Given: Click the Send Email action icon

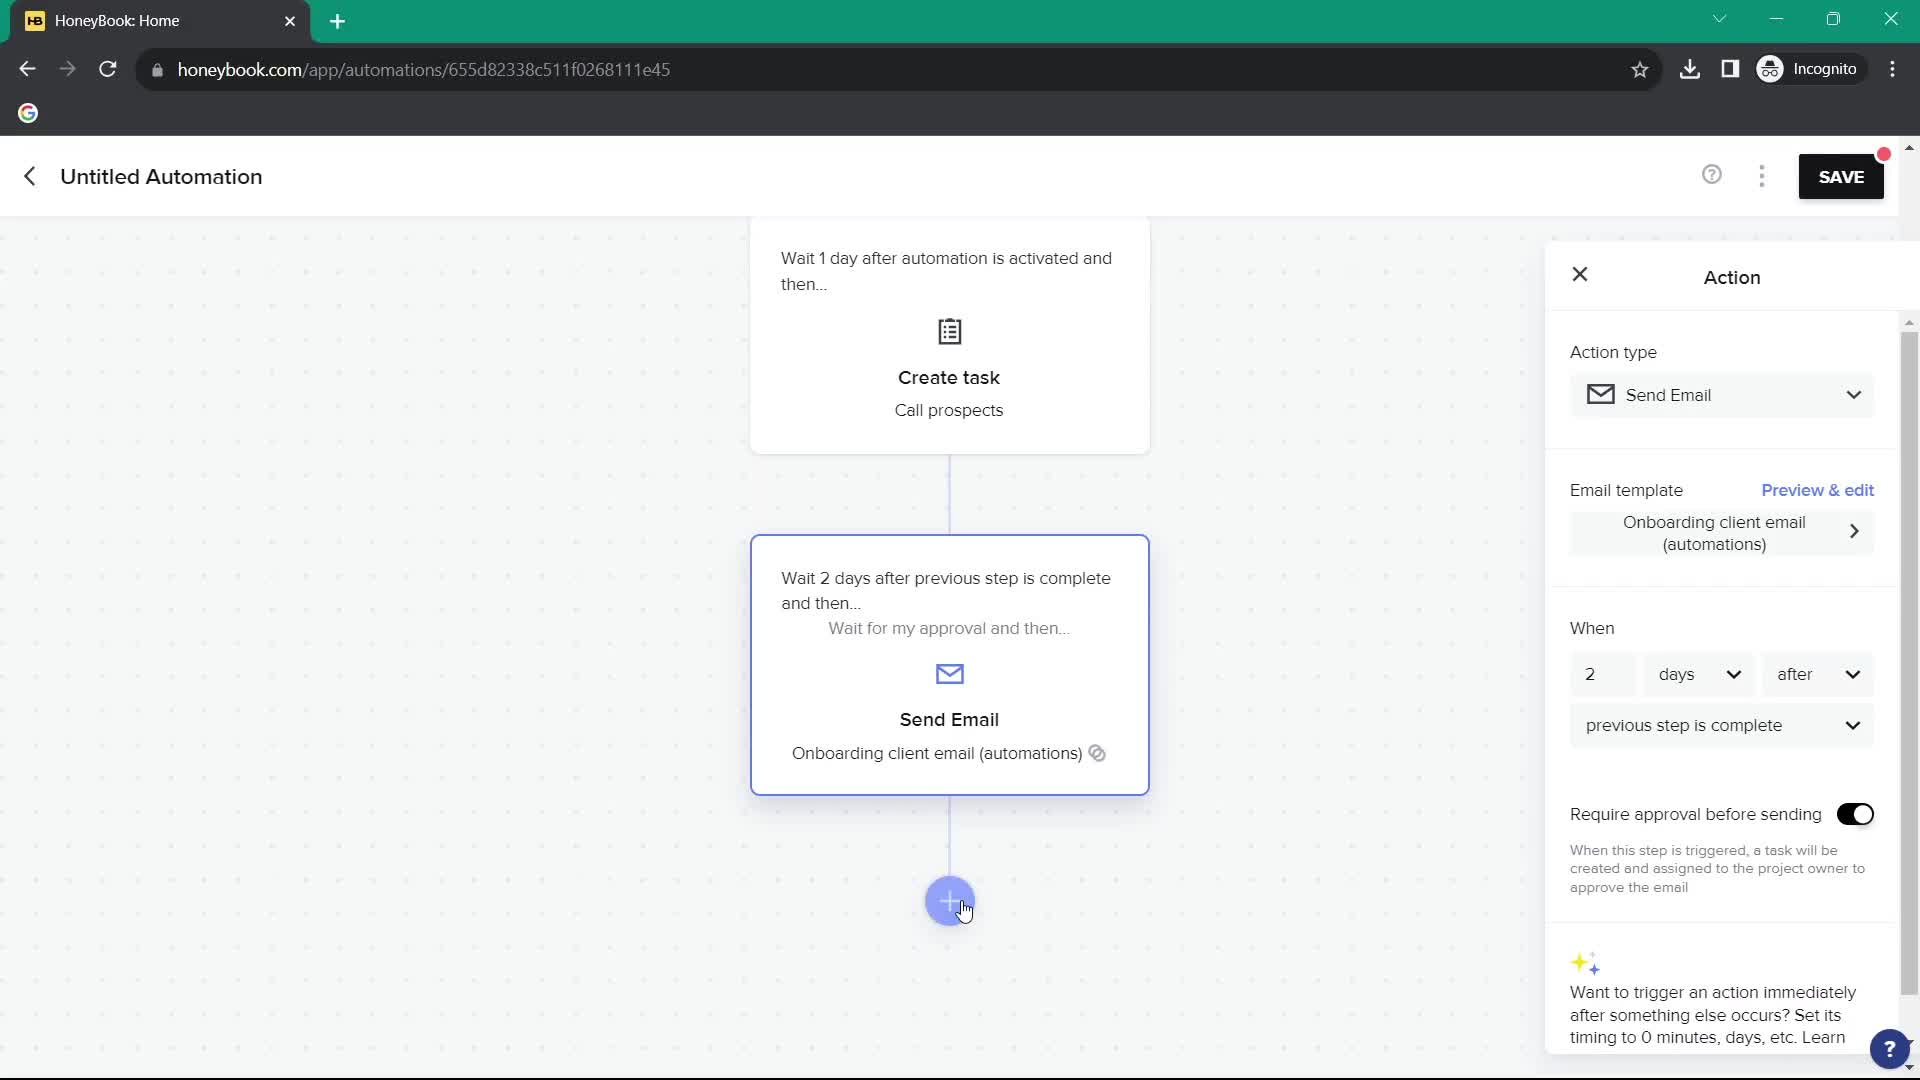Looking at the screenshot, I should [948, 674].
